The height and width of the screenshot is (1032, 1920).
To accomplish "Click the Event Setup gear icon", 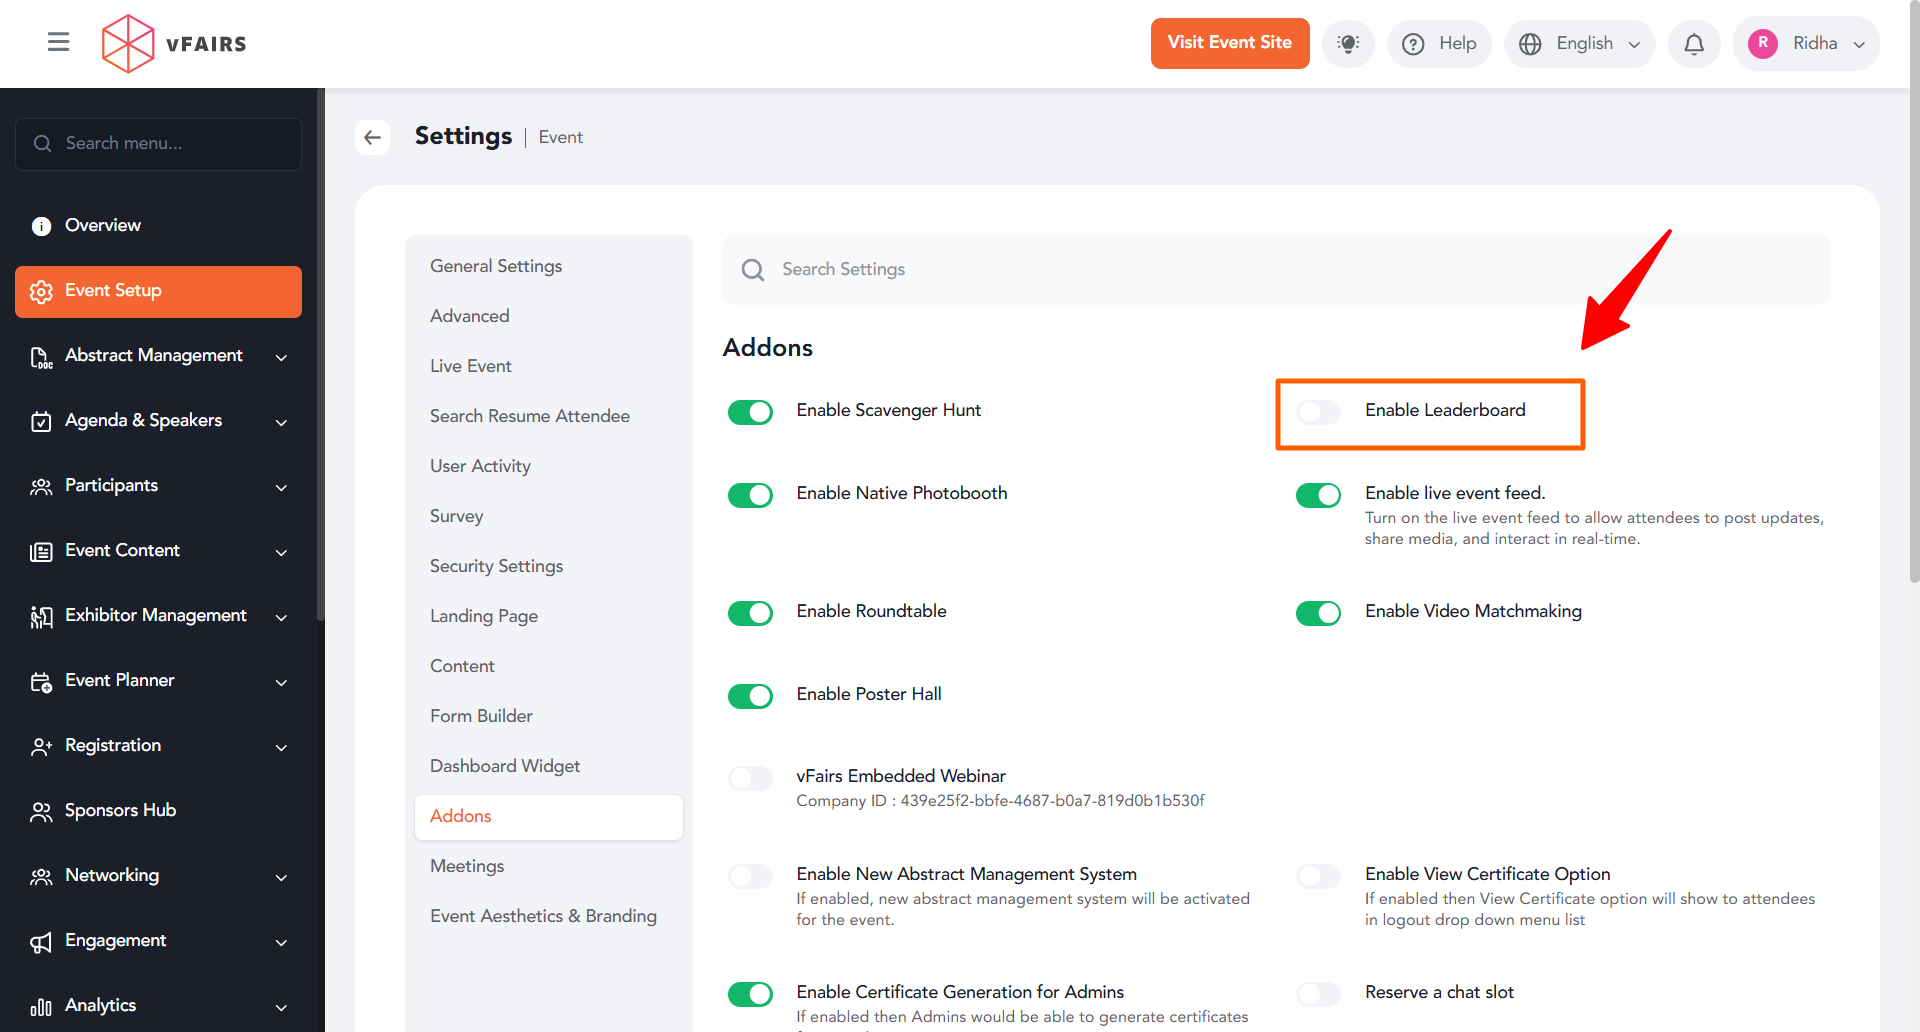I will point(41,291).
